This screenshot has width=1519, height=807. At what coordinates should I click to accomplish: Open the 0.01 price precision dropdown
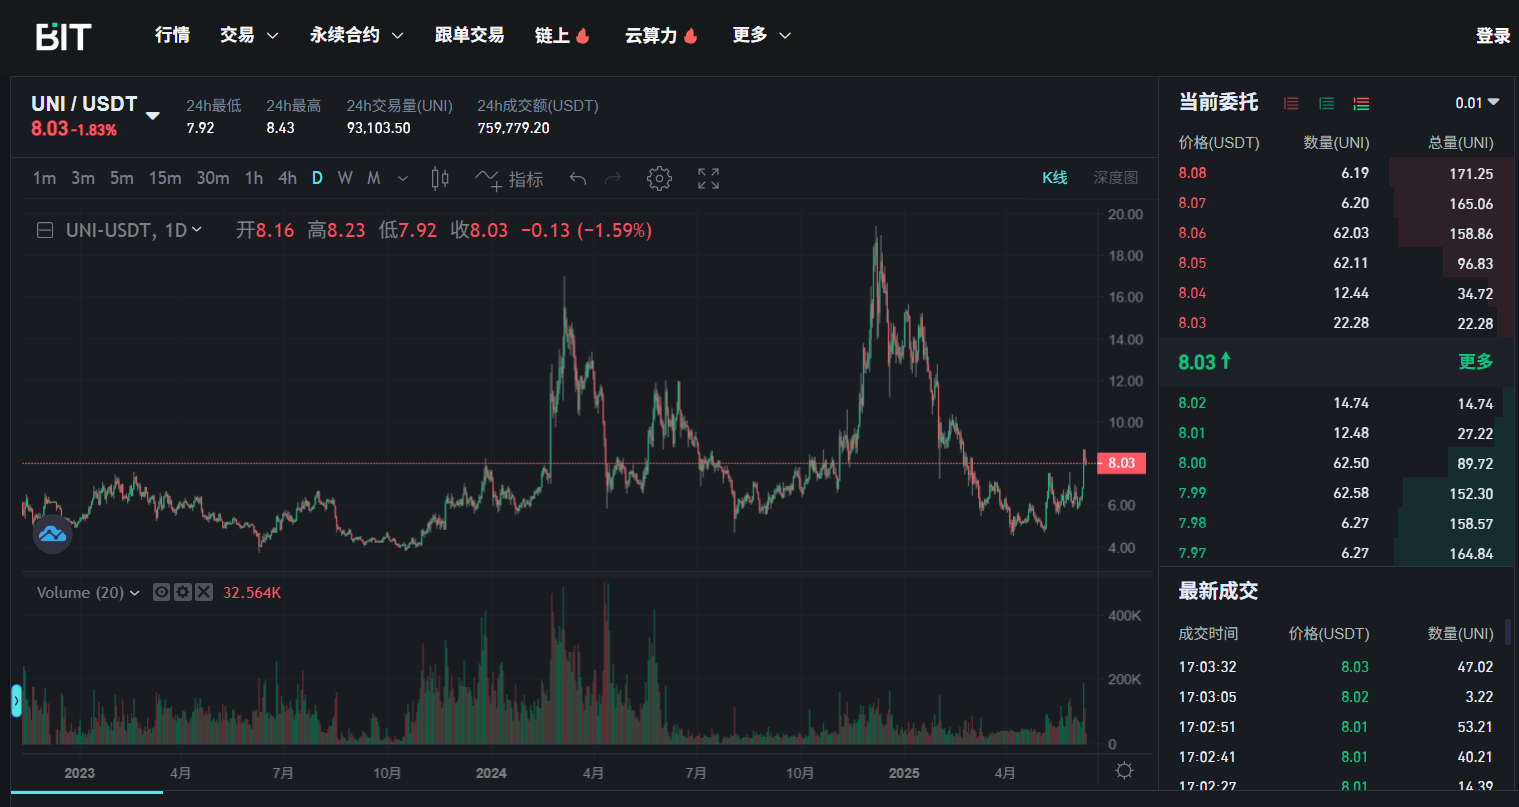coord(1477,103)
